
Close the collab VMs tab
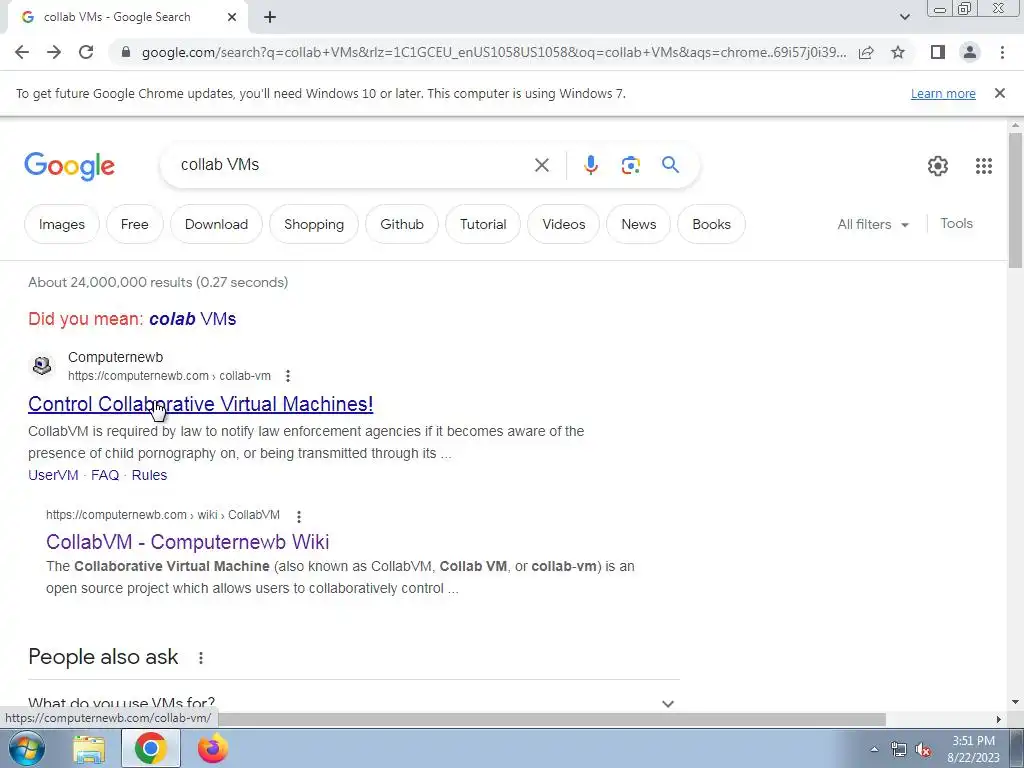coord(232,18)
